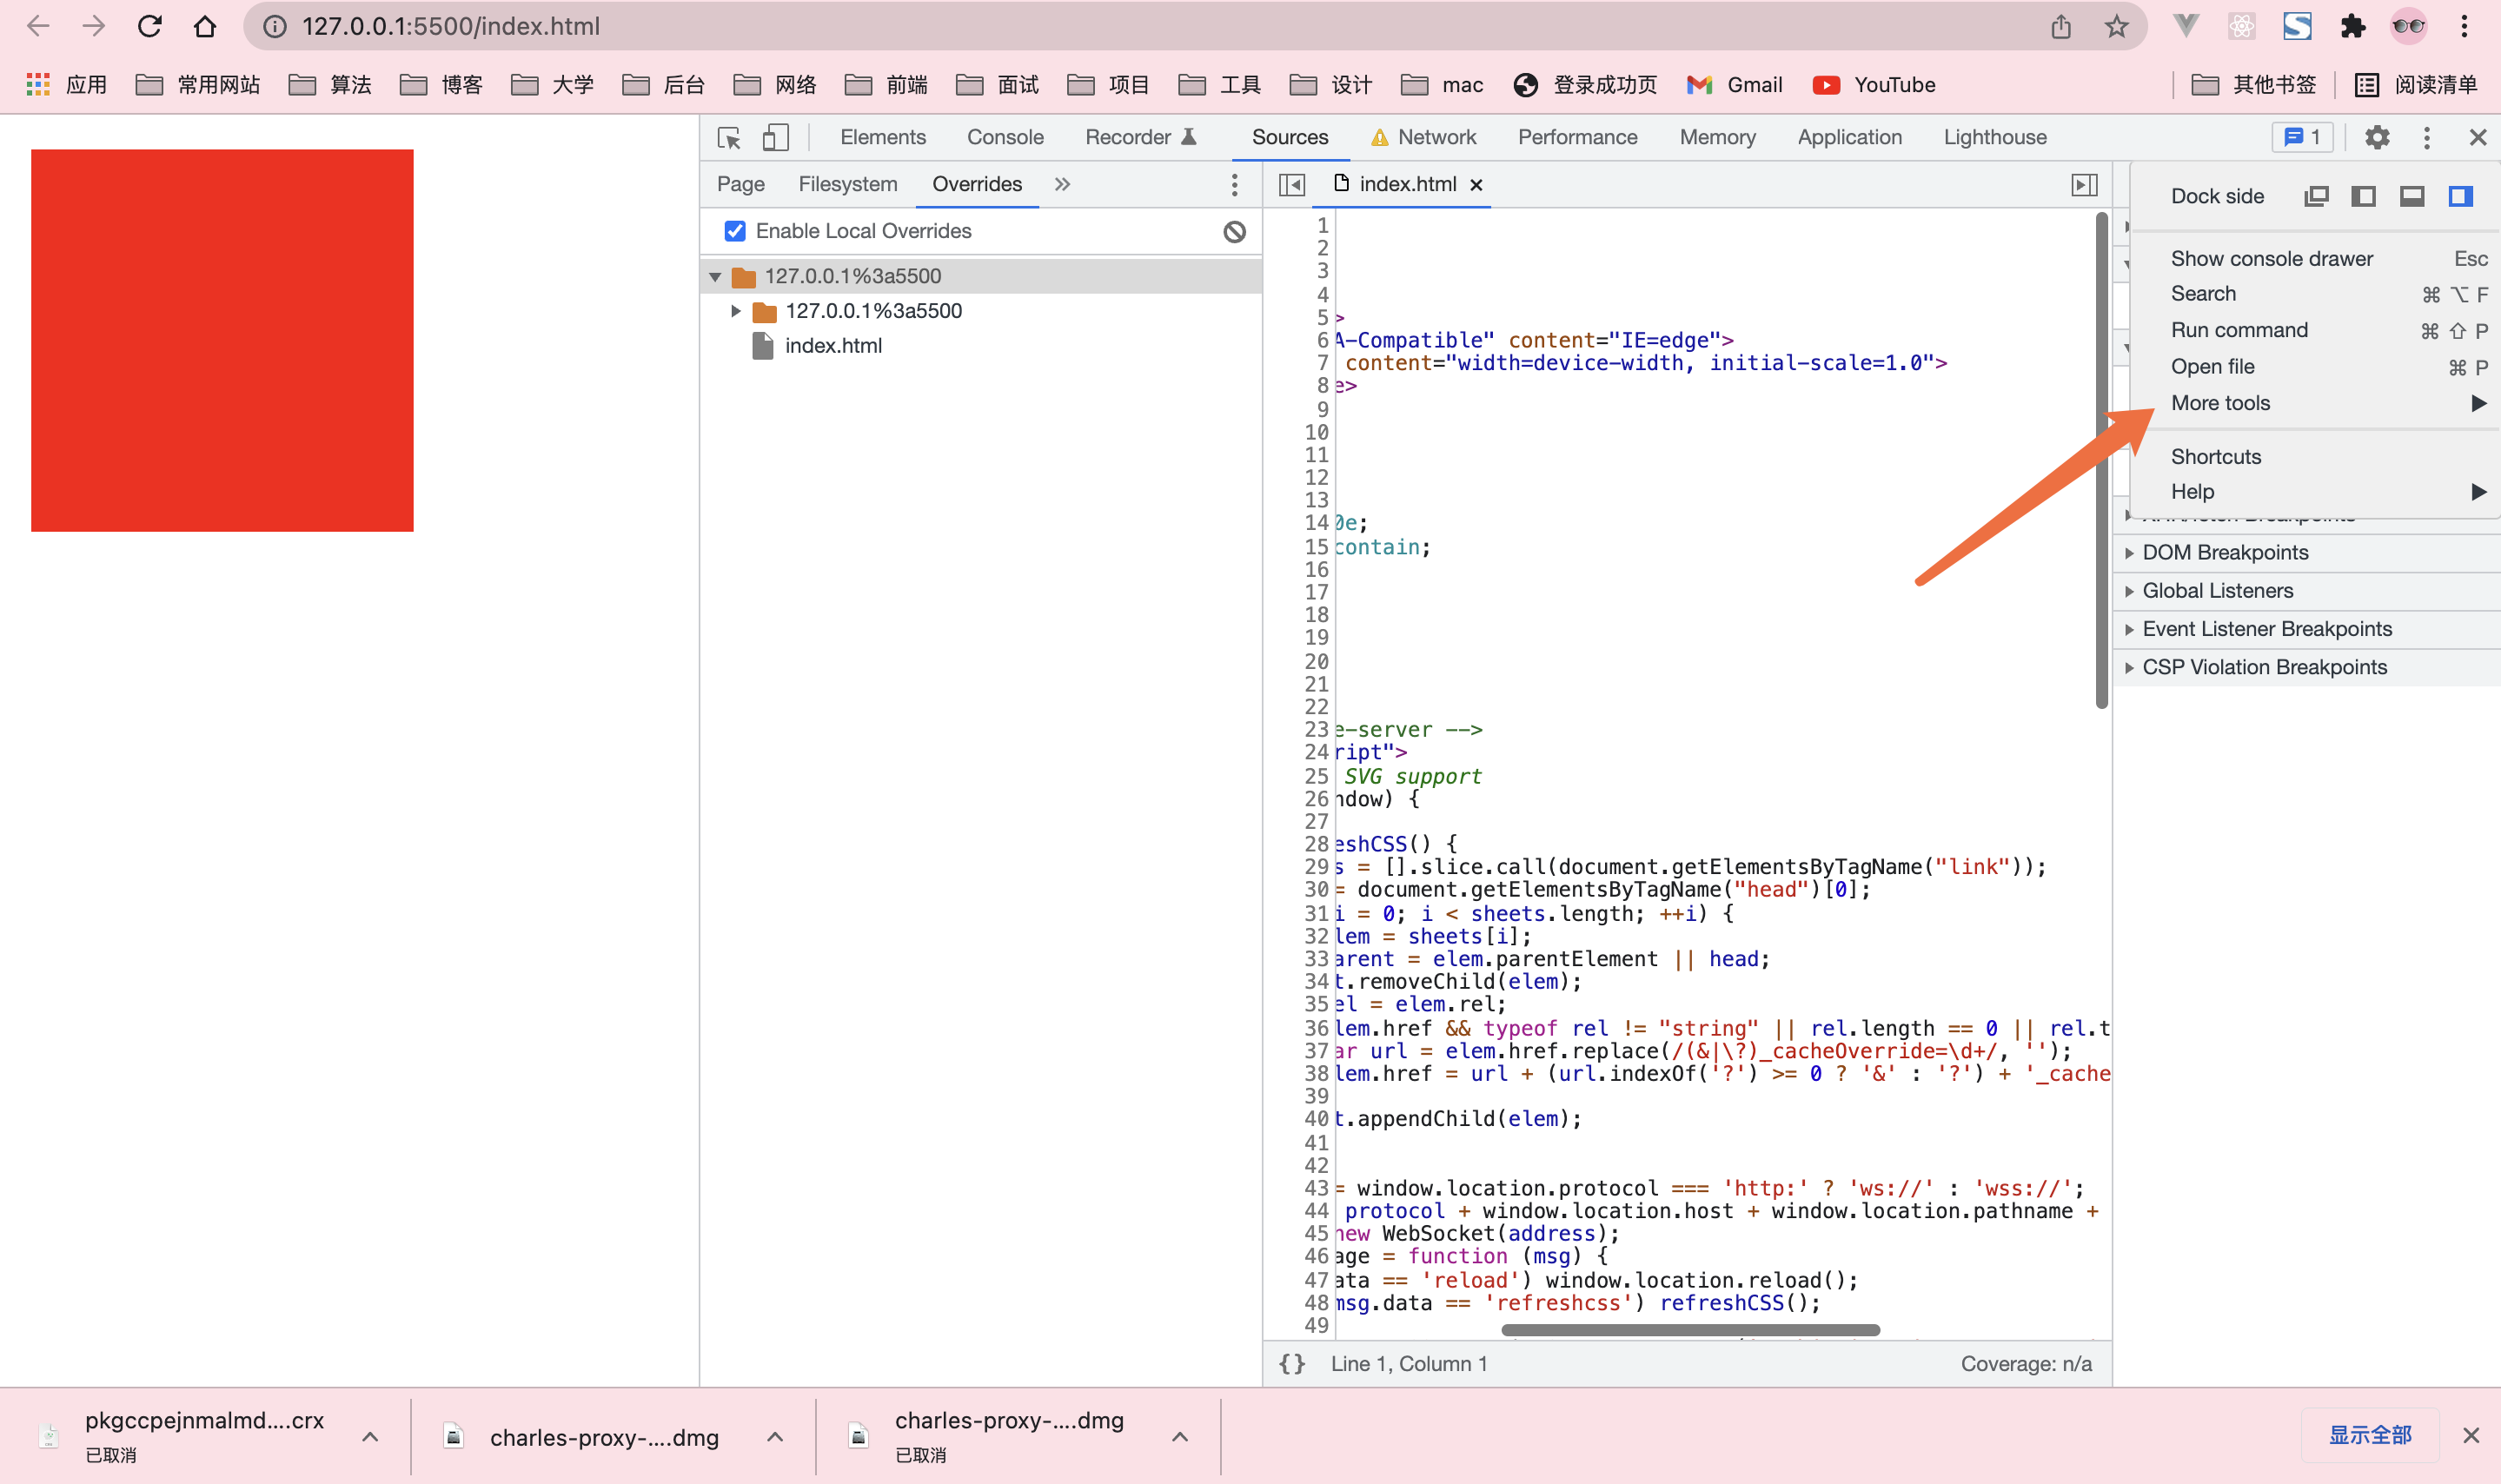Undock DevTools into separate window
This screenshot has height=1484, width=2501.
click(2316, 197)
